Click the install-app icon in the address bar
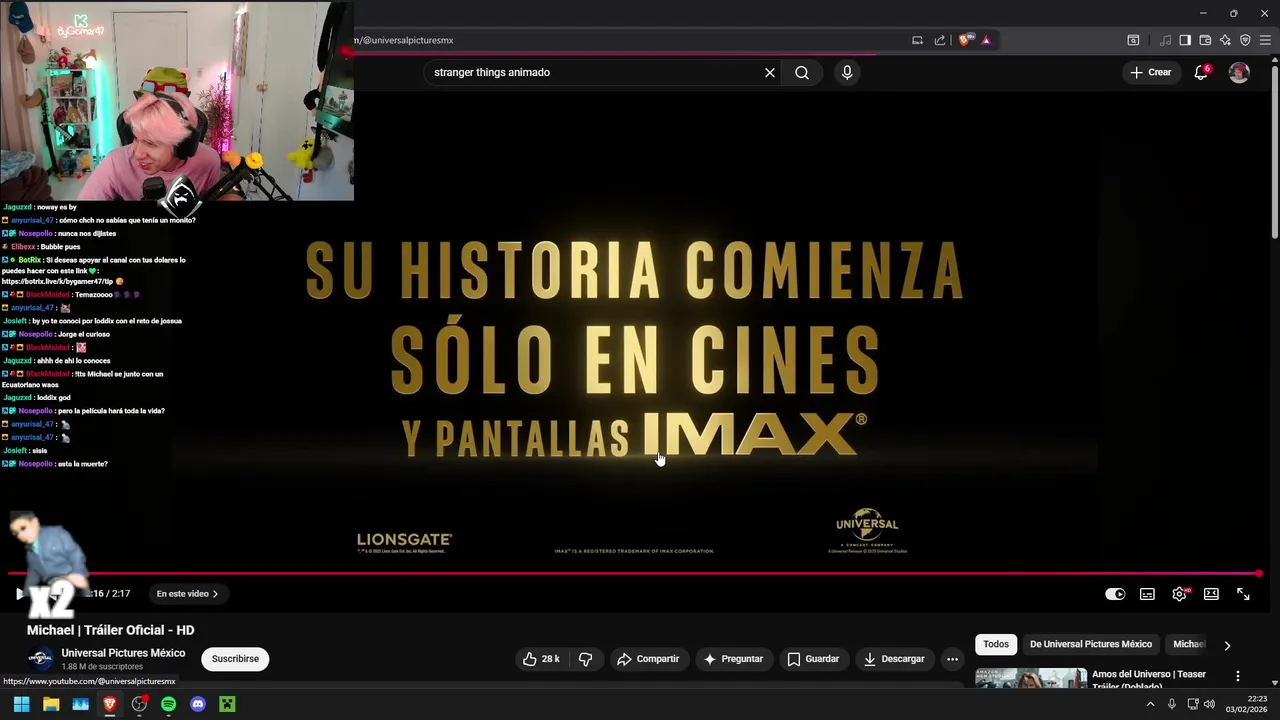This screenshot has height=720, width=1280. (917, 40)
